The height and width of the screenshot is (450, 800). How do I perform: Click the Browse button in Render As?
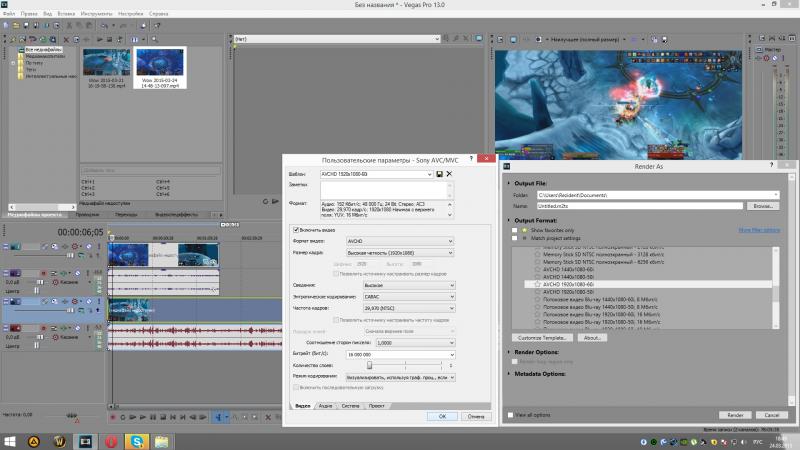[763, 206]
